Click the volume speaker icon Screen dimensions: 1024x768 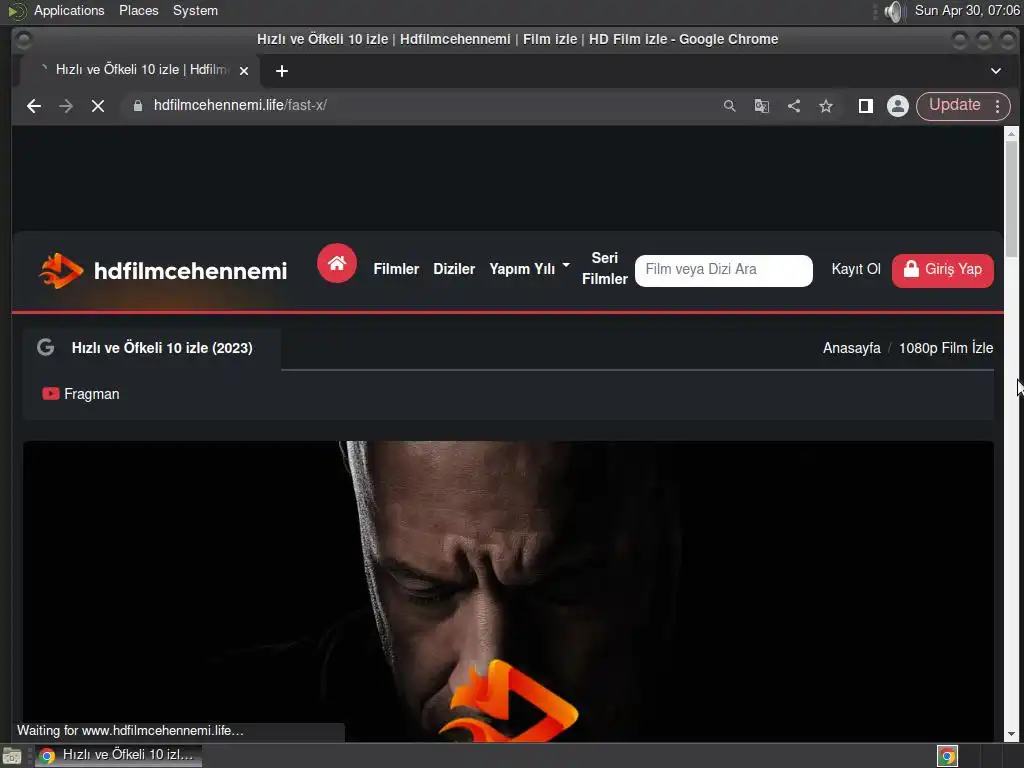pyautogui.click(x=893, y=11)
